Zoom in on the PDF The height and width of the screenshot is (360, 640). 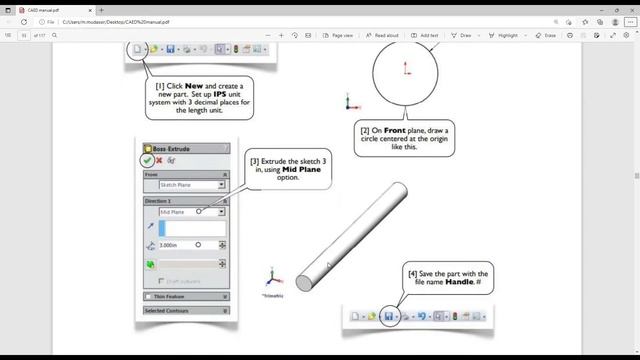pos(281,36)
